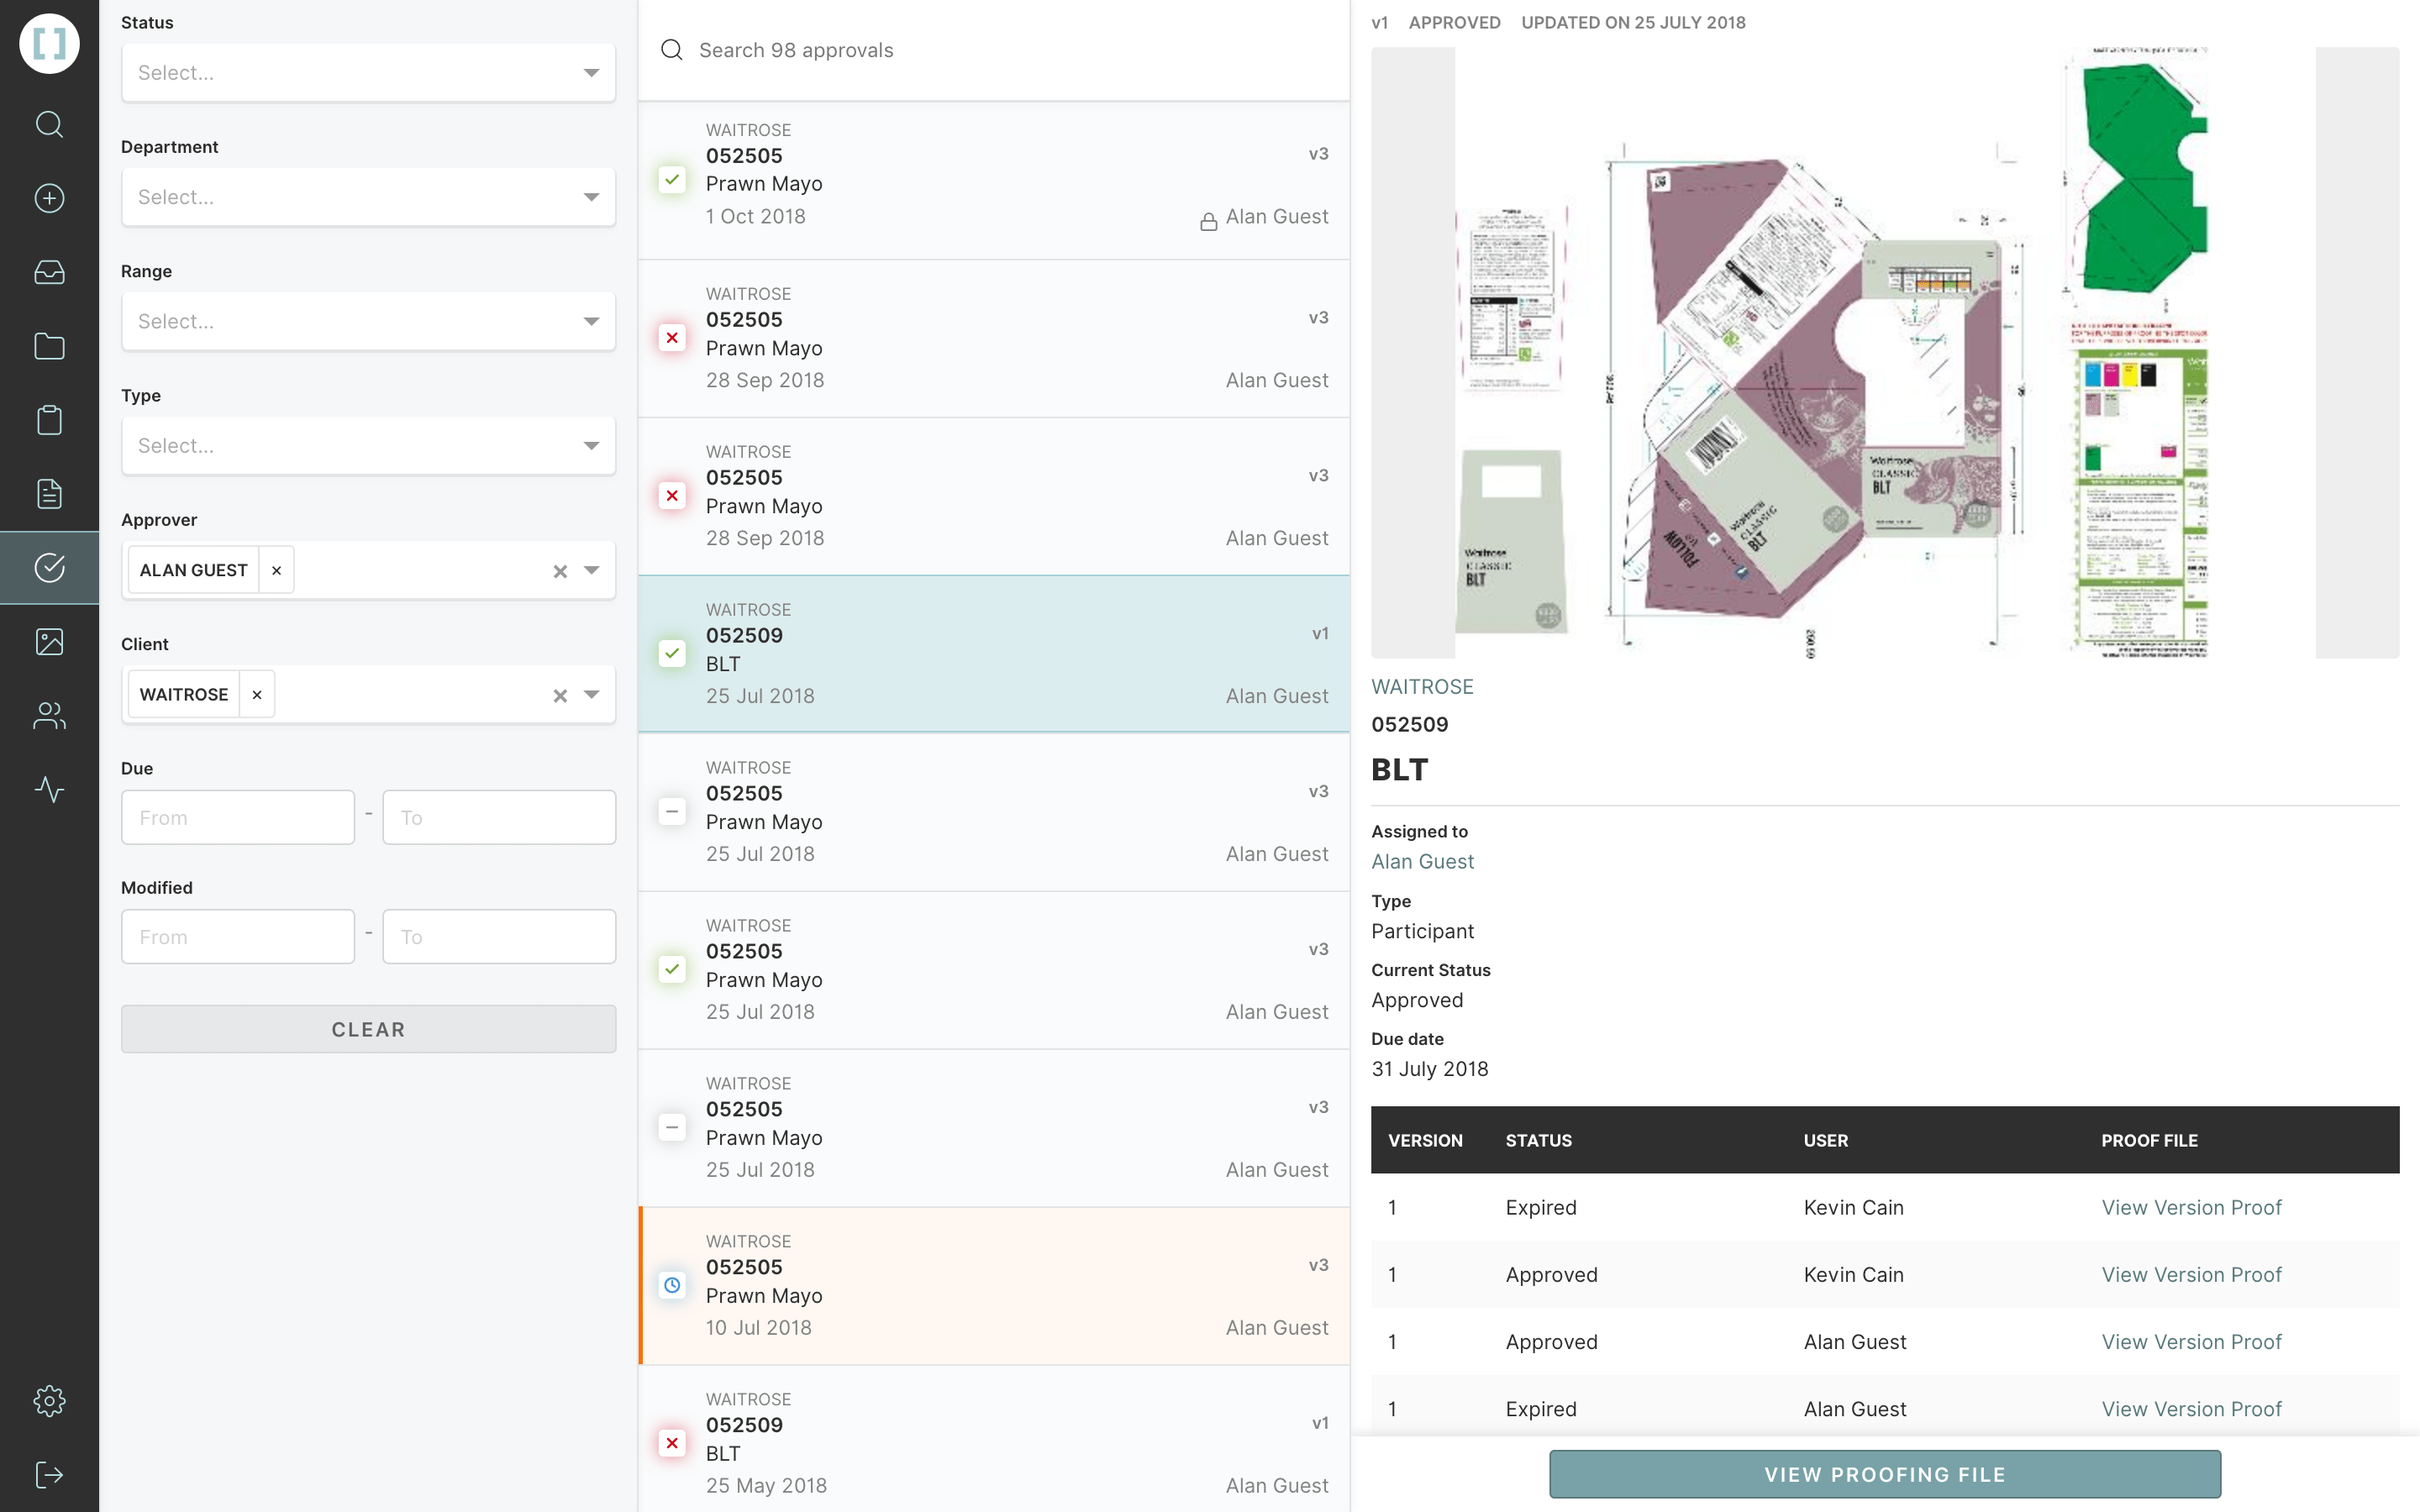Click the Modified To date field

[499, 936]
